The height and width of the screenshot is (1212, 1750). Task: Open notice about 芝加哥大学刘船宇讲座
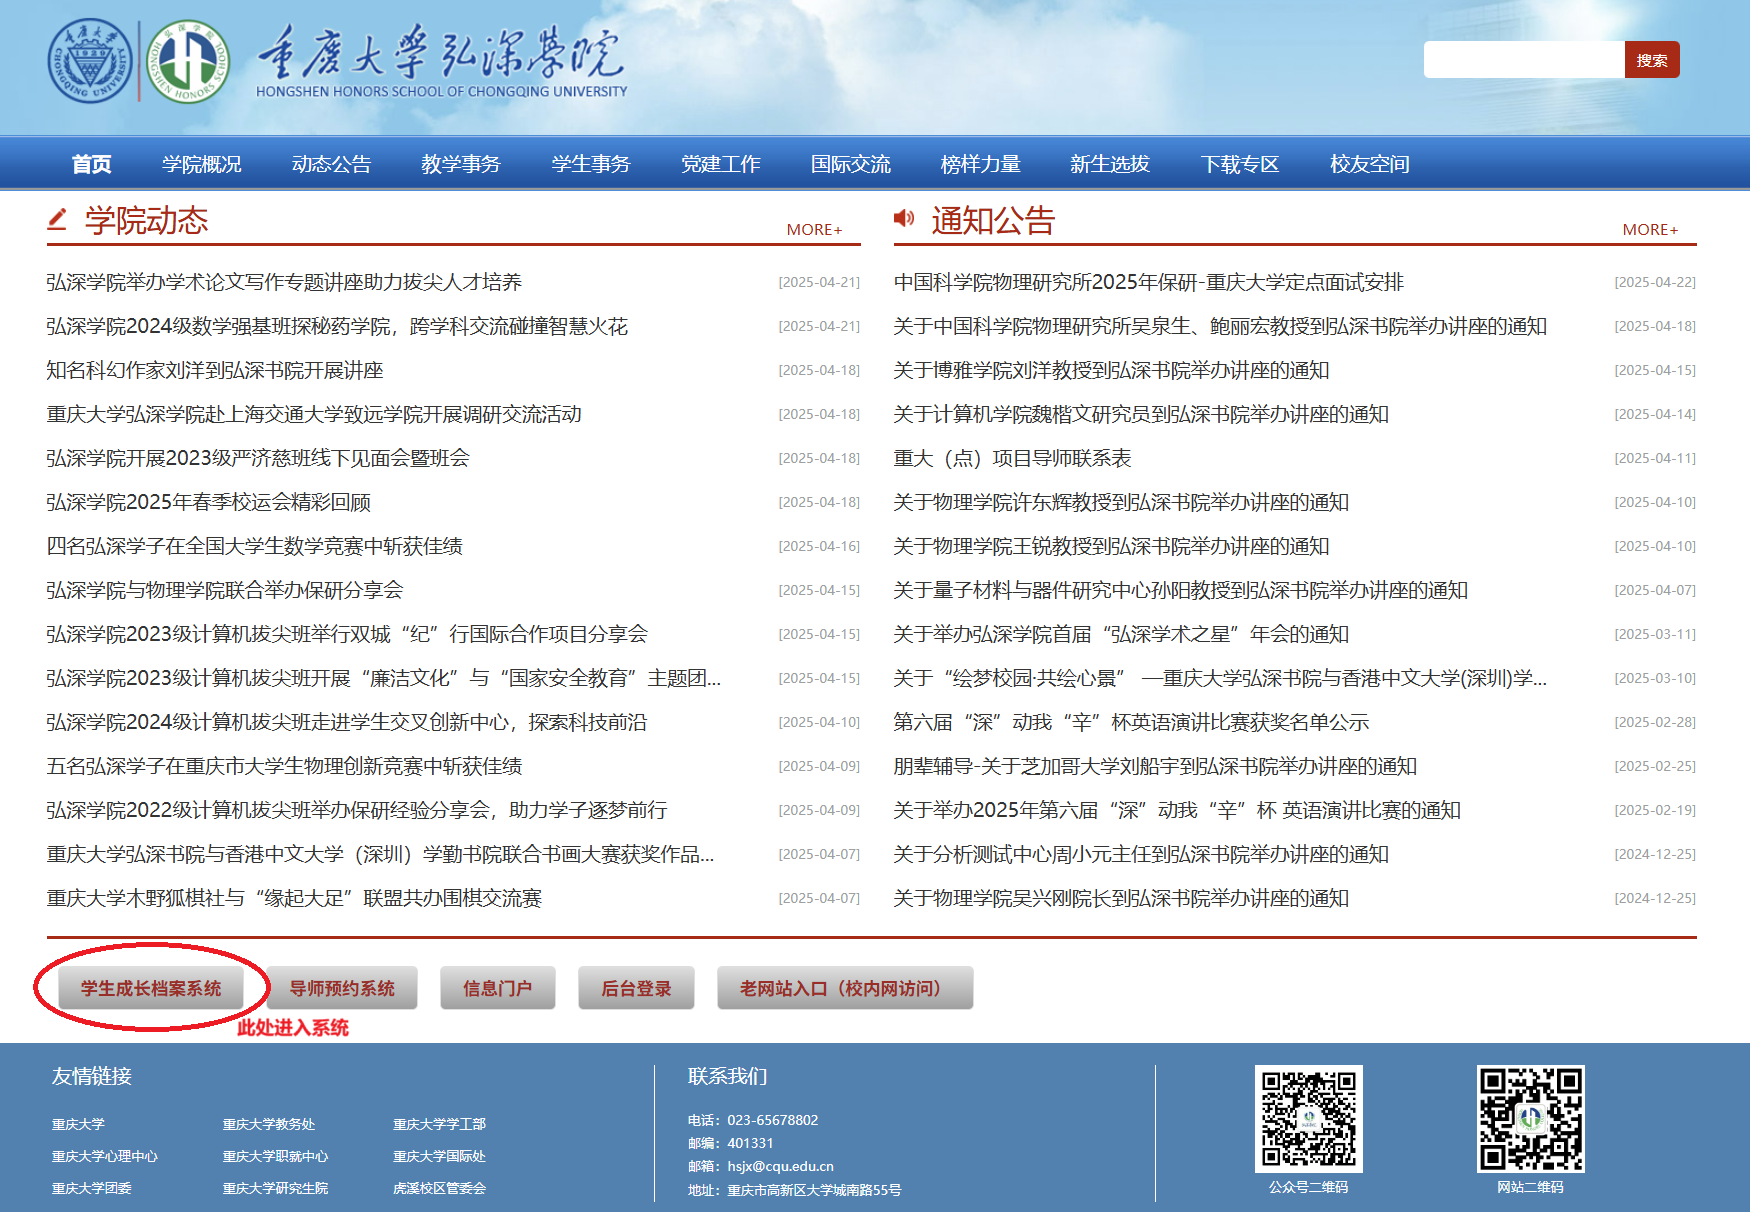[x=1155, y=766]
